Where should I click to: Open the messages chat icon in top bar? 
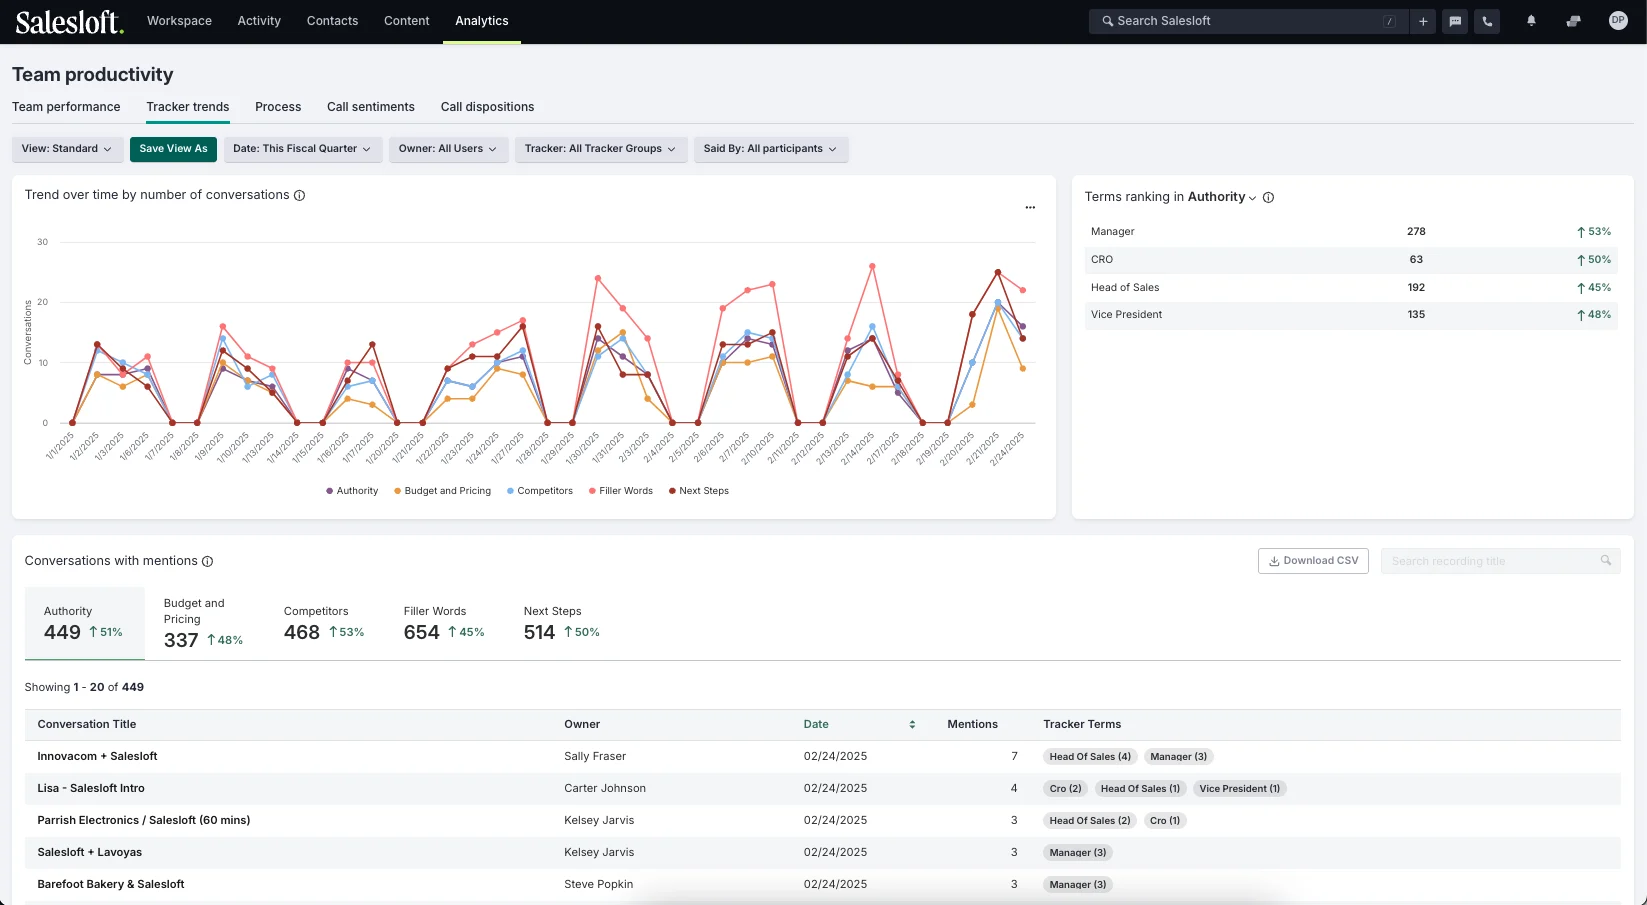(x=1455, y=21)
